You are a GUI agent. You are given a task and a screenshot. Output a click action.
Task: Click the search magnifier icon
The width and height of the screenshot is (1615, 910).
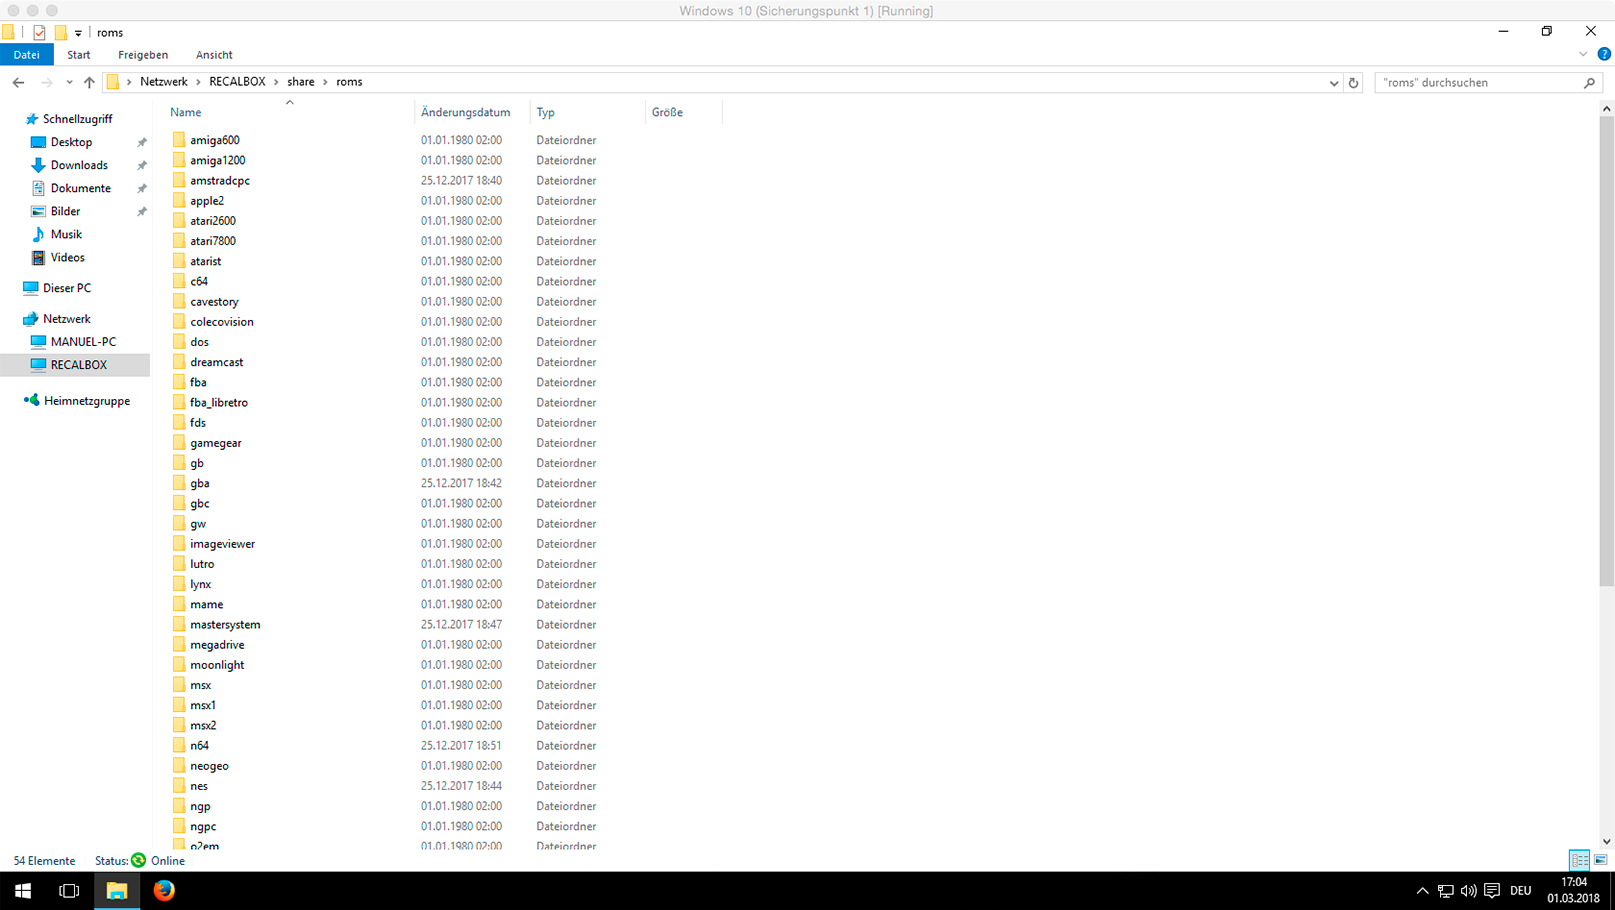click(x=1590, y=83)
